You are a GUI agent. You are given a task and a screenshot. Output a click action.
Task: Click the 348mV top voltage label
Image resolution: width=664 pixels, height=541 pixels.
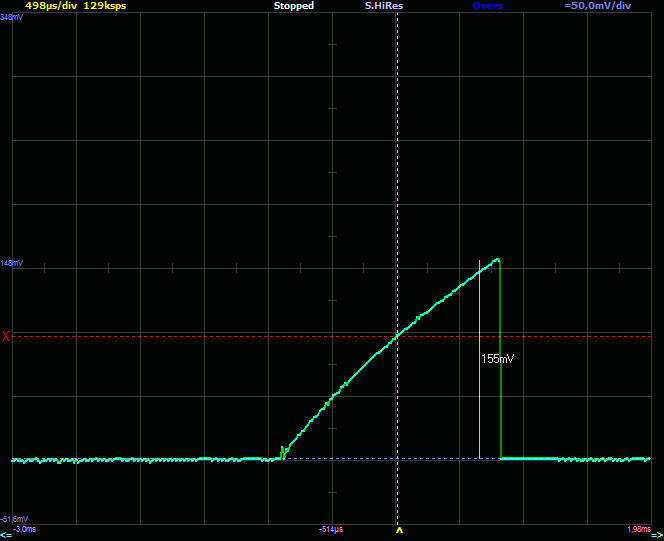point(12,17)
